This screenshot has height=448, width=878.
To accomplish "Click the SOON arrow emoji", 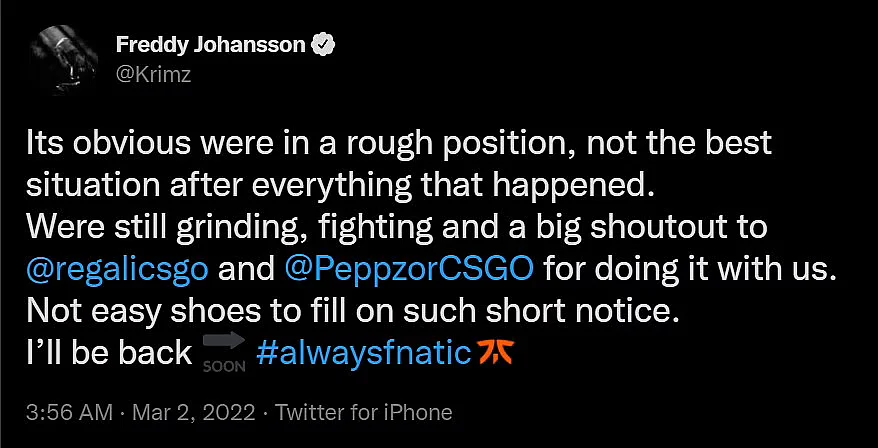I will (x=223, y=353).
